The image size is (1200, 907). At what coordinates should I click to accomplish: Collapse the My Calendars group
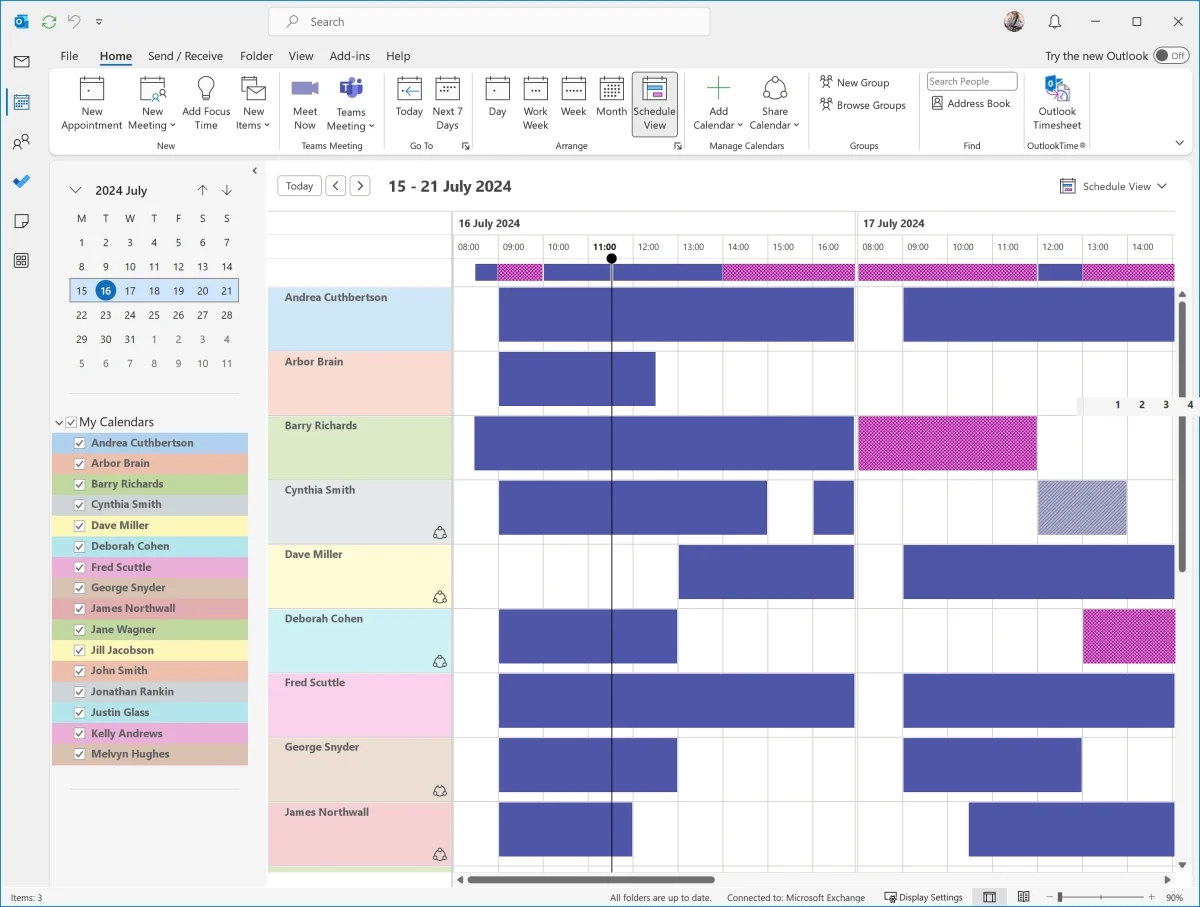[59, 423]
